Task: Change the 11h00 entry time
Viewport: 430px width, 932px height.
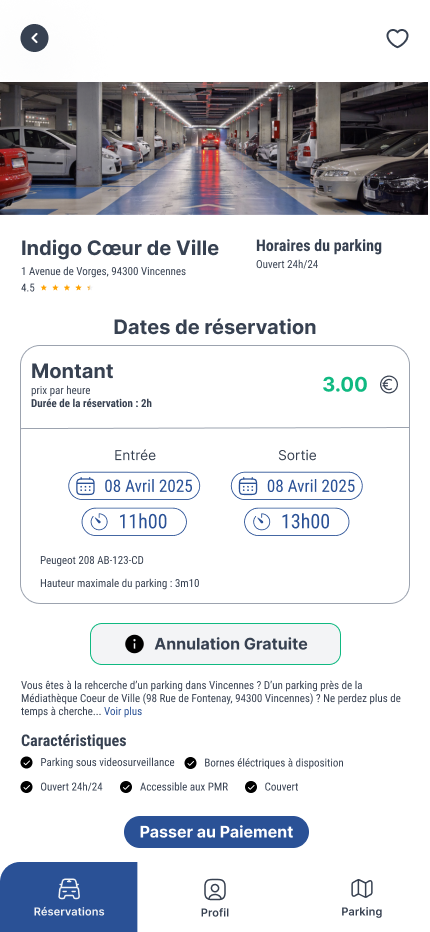Action: coord(134,522)
